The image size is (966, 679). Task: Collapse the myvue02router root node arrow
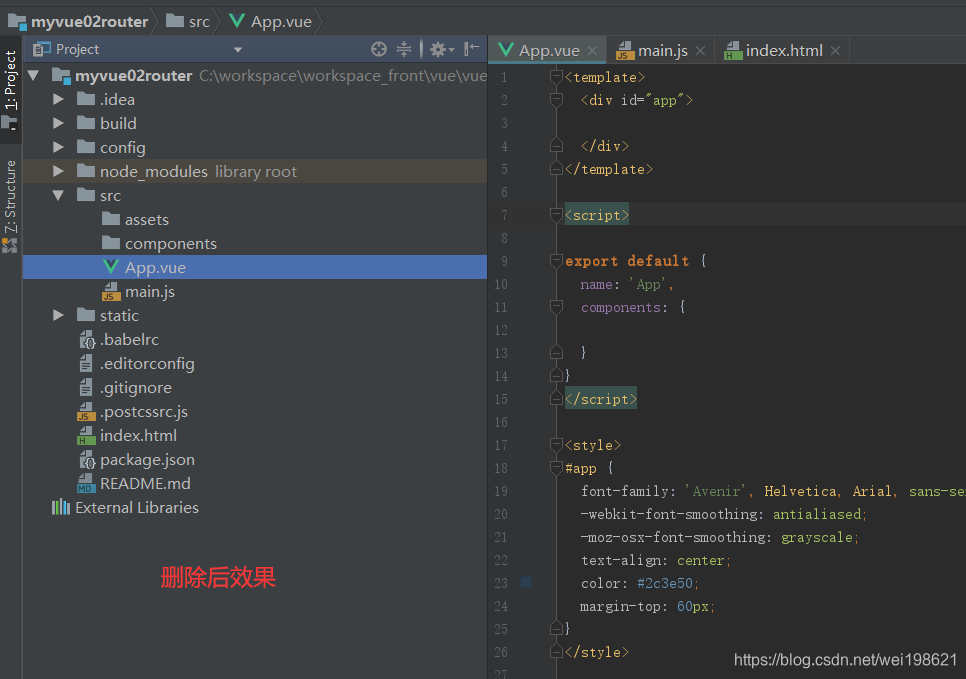34,76
